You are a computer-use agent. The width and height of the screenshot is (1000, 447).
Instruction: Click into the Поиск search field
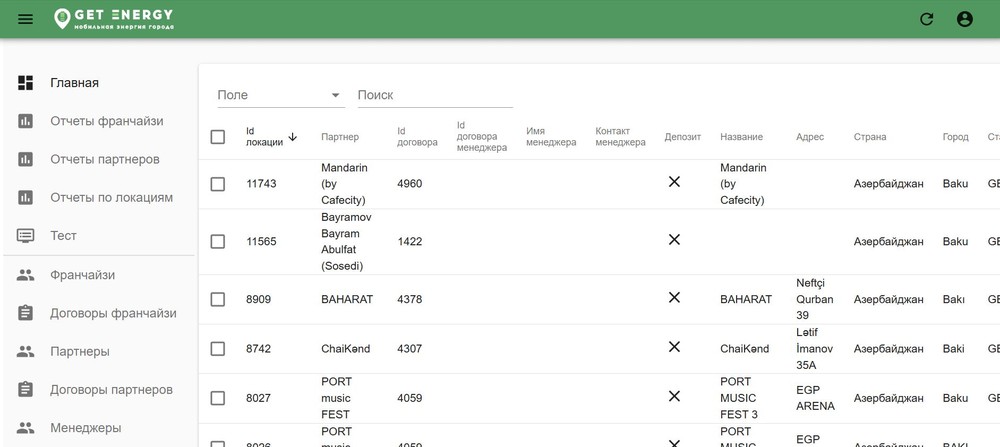pyautogui.click(x=434, y=95)
